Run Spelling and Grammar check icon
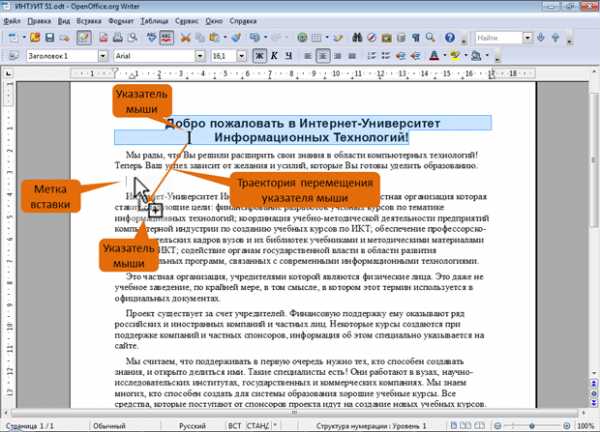The image size is (600, 432). tap(152, 37)
